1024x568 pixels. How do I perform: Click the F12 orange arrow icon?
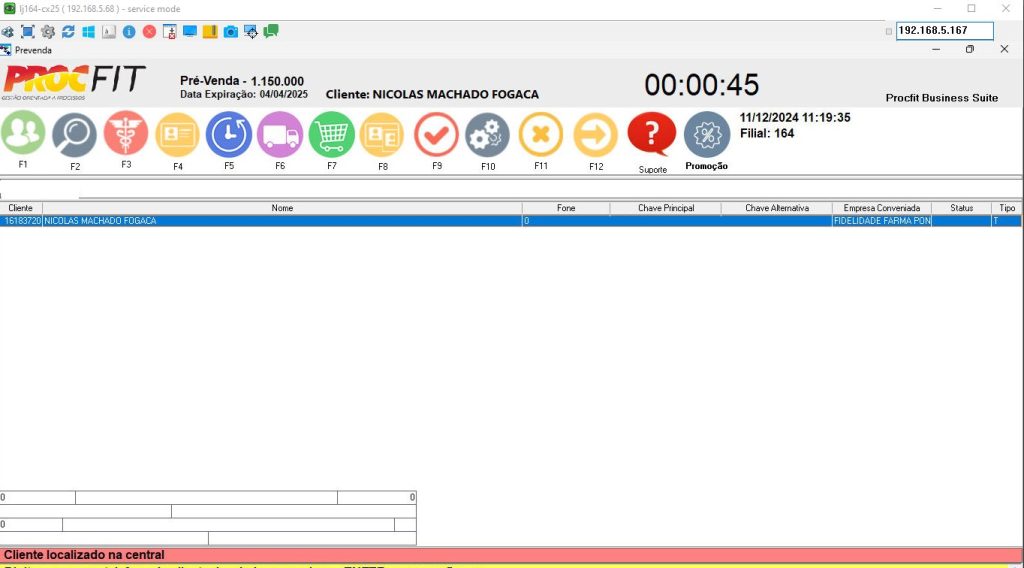[x=596, y=134]
